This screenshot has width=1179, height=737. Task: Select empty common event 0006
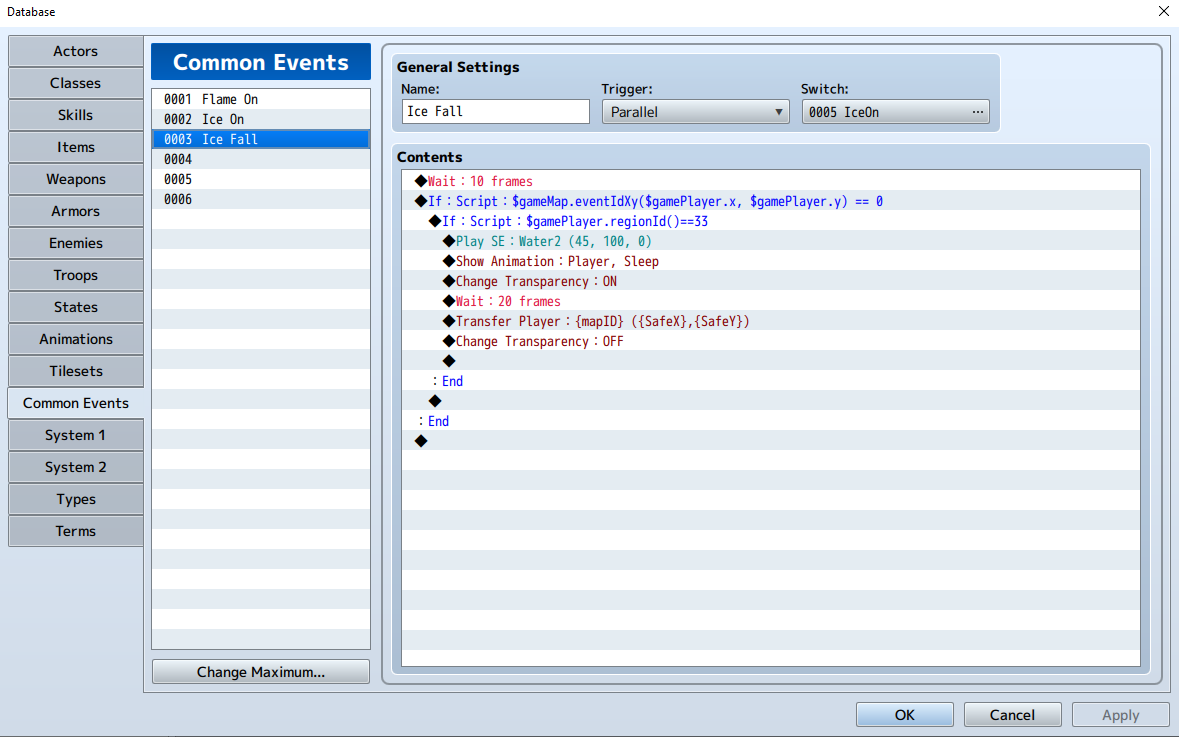(261, 199)
